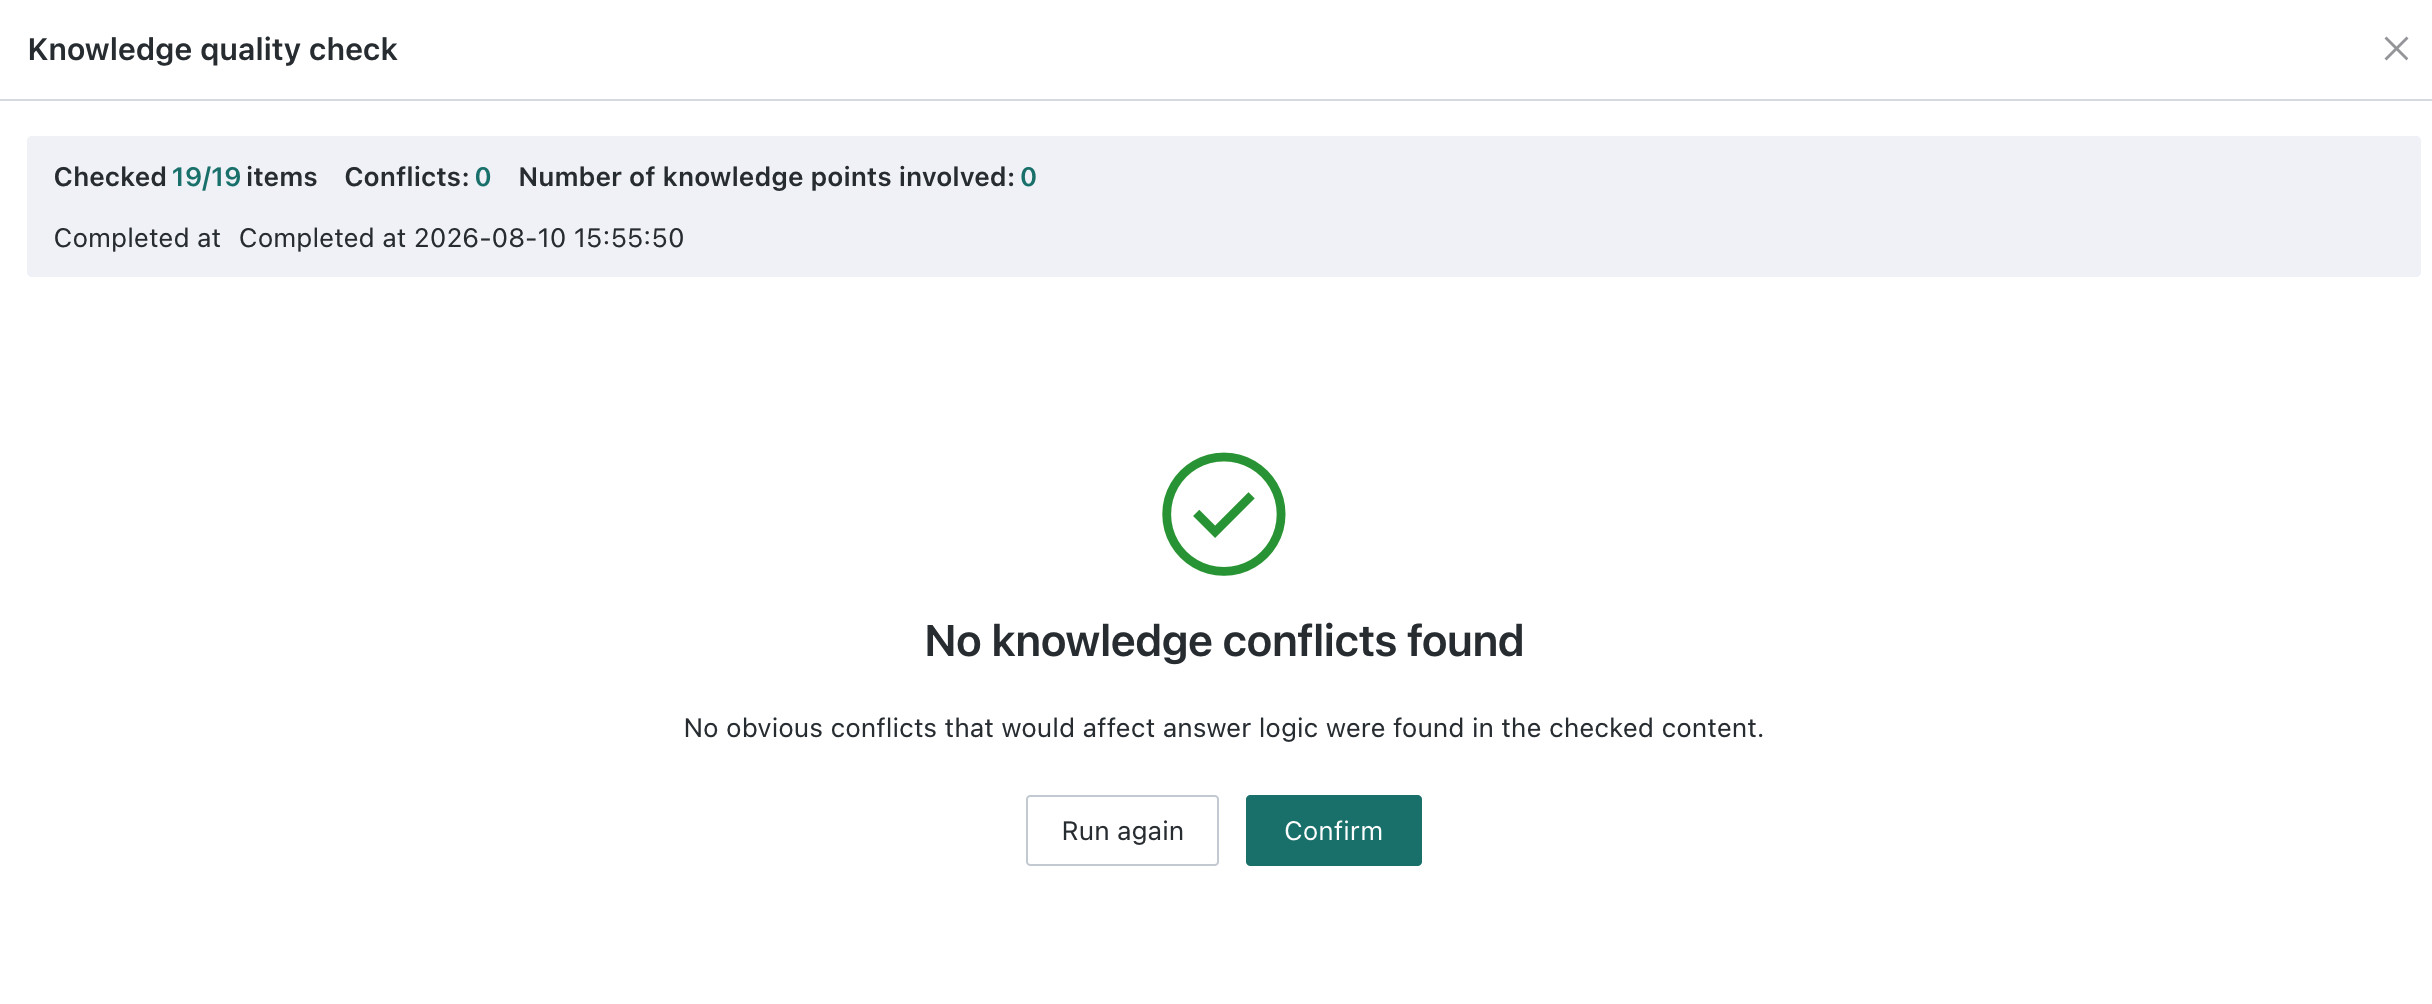Screen dimensions: 2432x1004
Task: Select the 'No knowledge conflicts found' heading
Action: click(1223, 641)
